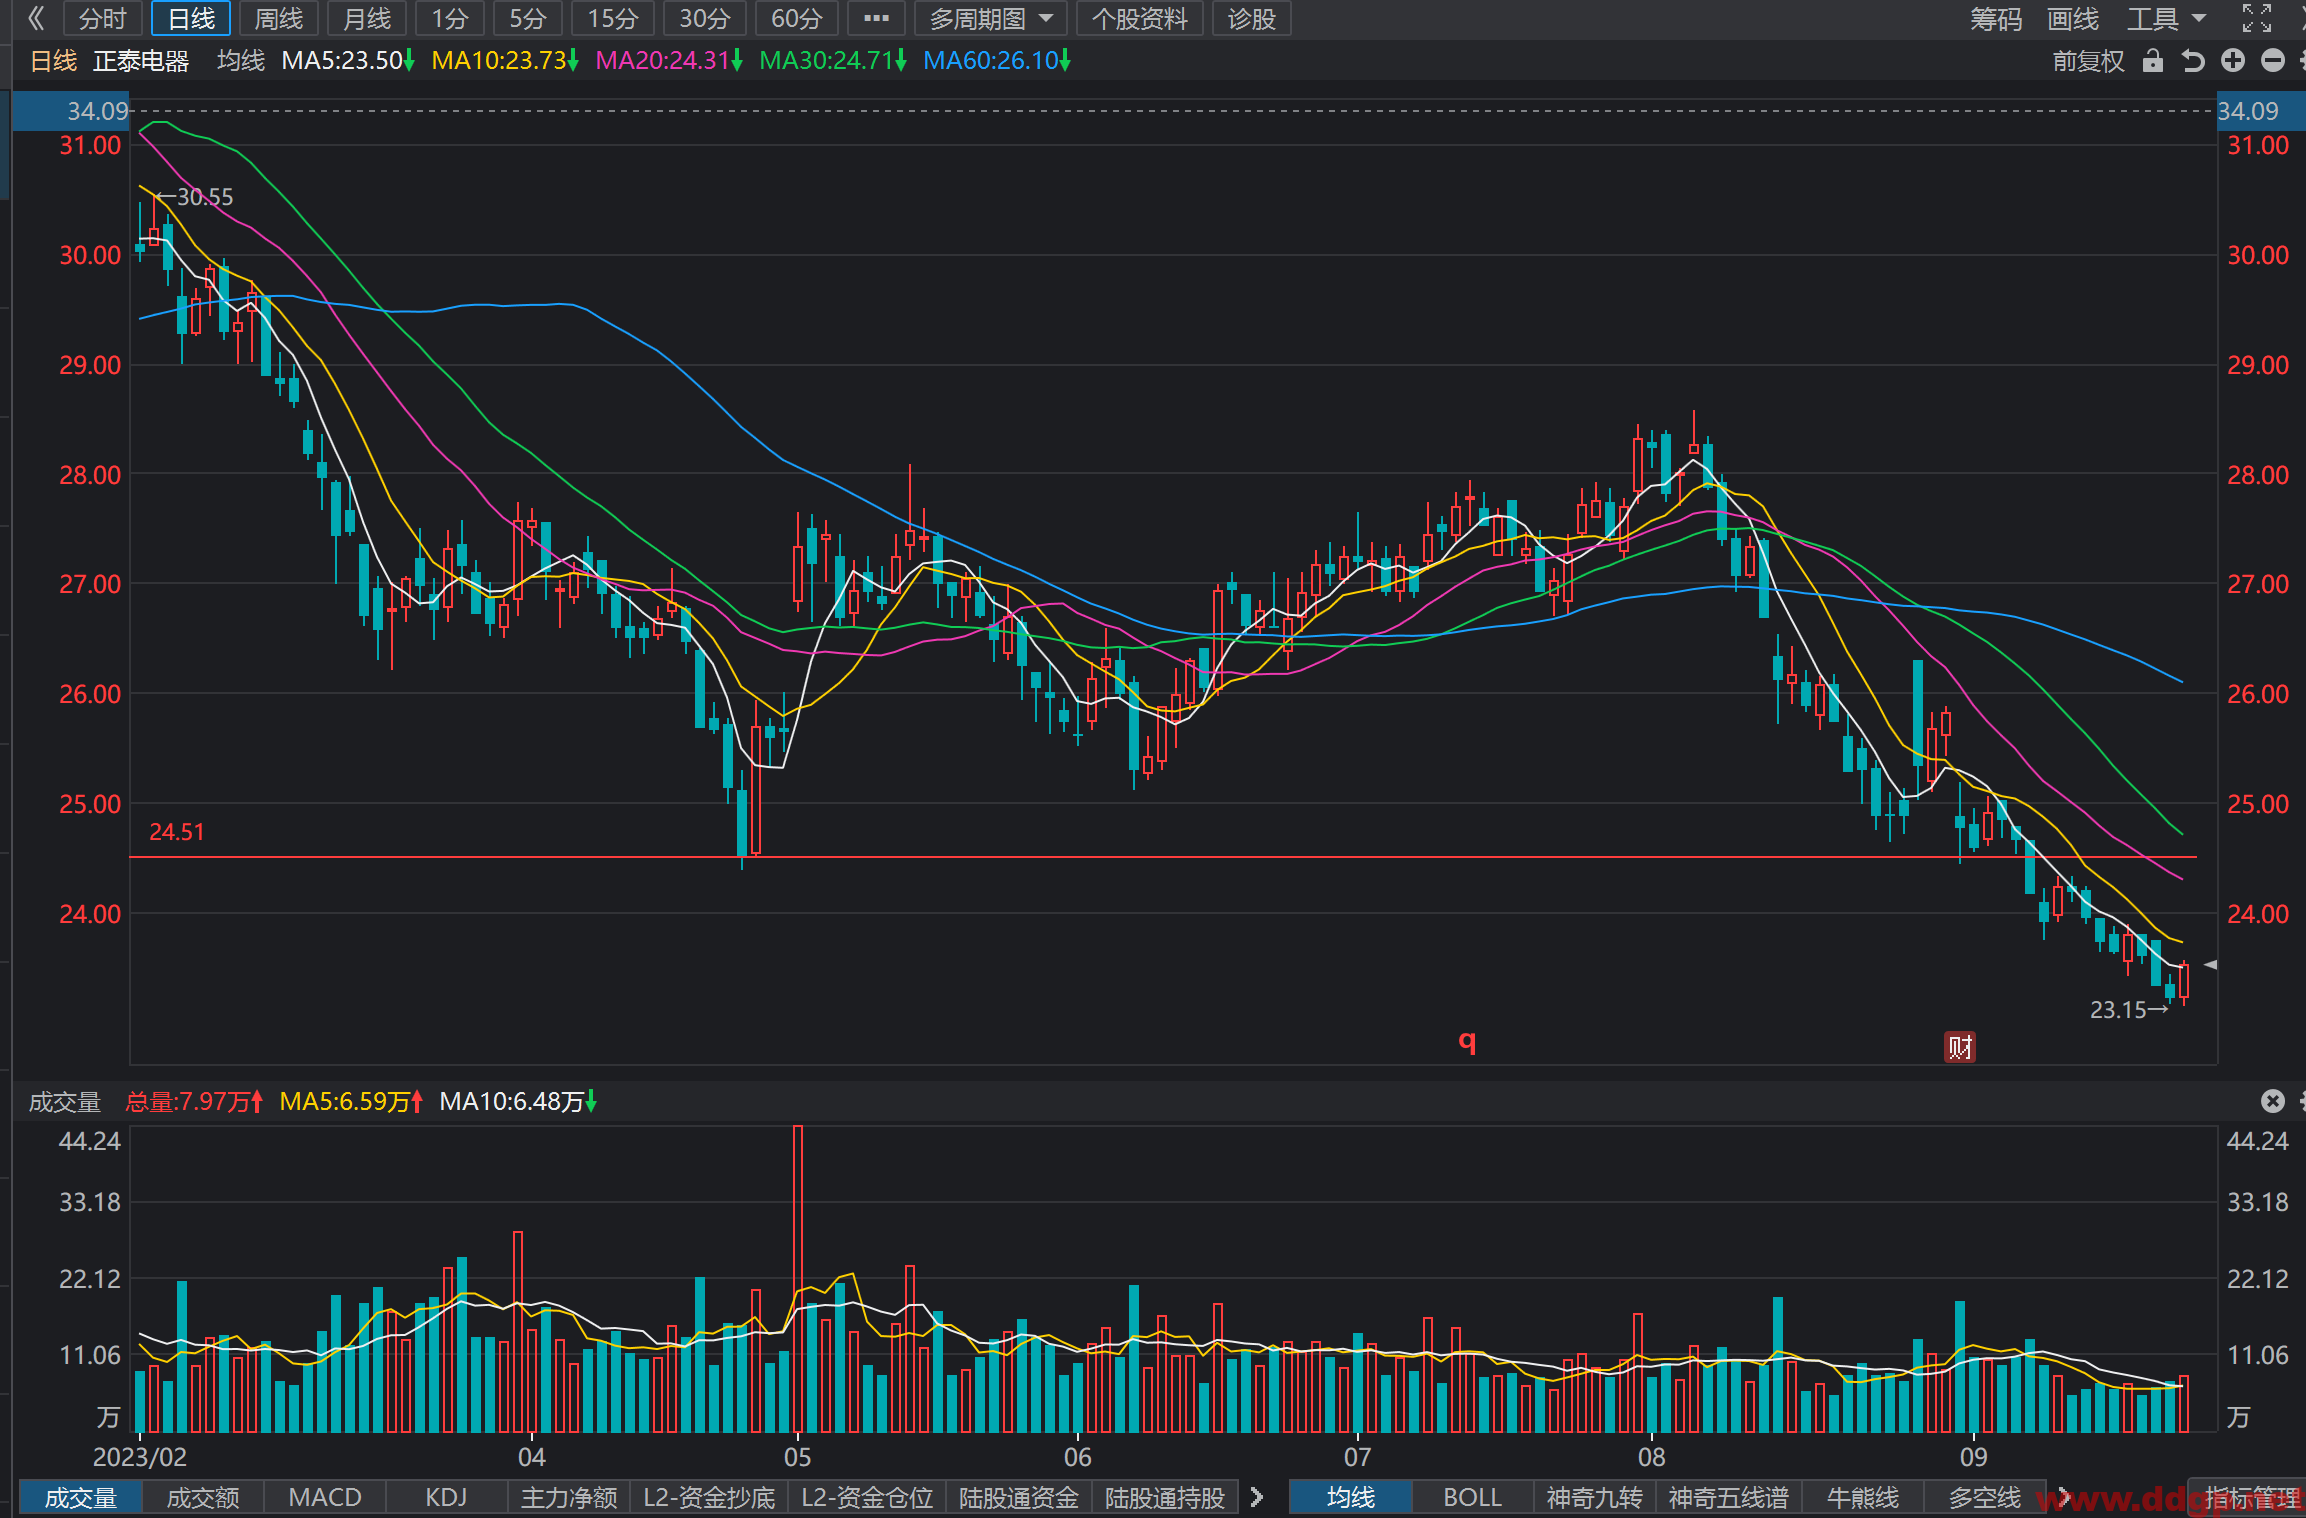Select 均线 overlay tab at bottom
Viewport: 2306px width, 1518px height.
[1351, 1497]
